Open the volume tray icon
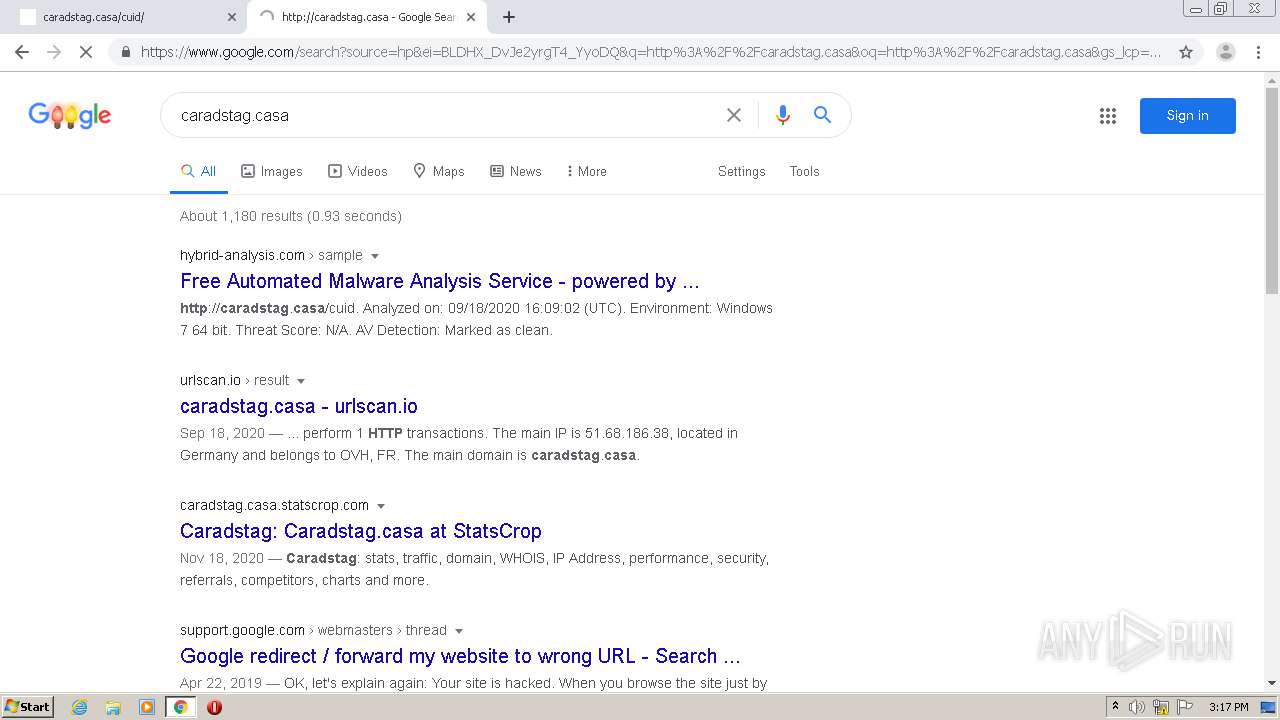The height and width of the screenshot is (720, 1280). pyautogui.click(x=1137, y=707)
